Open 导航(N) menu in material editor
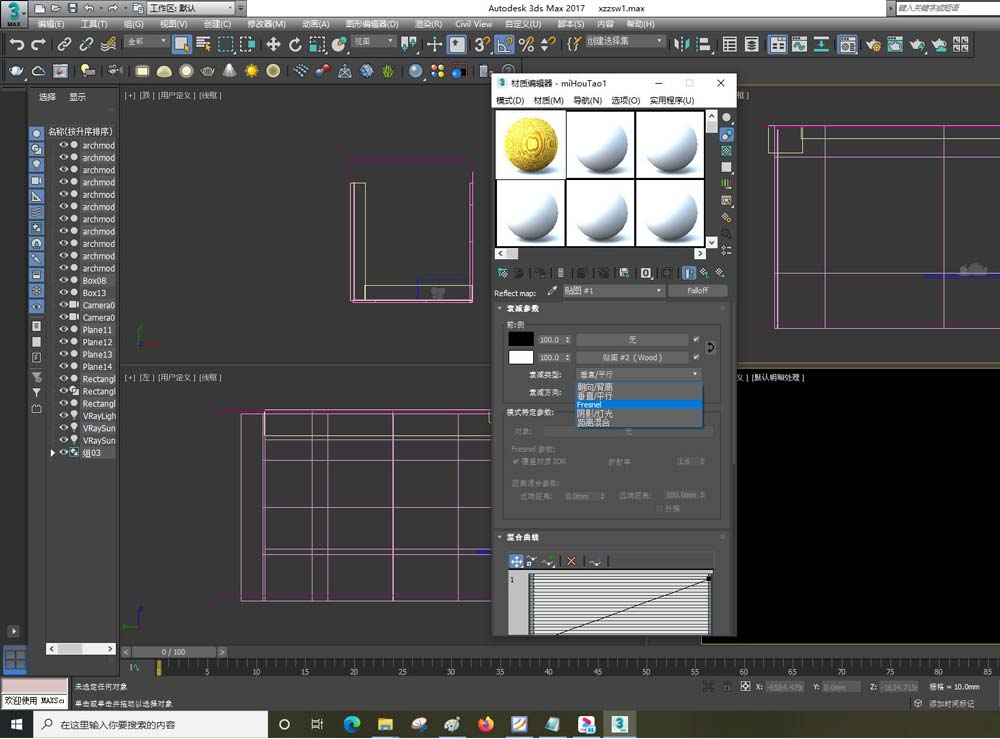 pyautogui.click(x=587, y=101)
